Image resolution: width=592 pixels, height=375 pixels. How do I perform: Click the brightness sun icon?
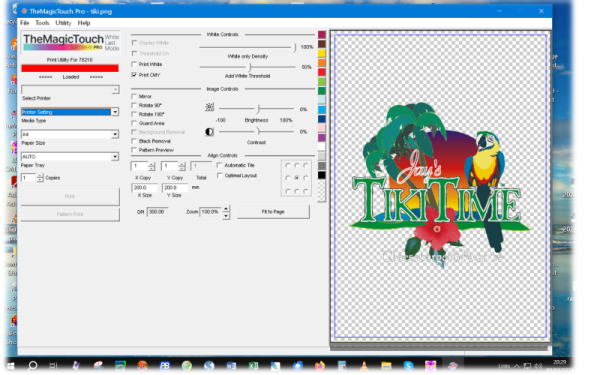point(209,107)
